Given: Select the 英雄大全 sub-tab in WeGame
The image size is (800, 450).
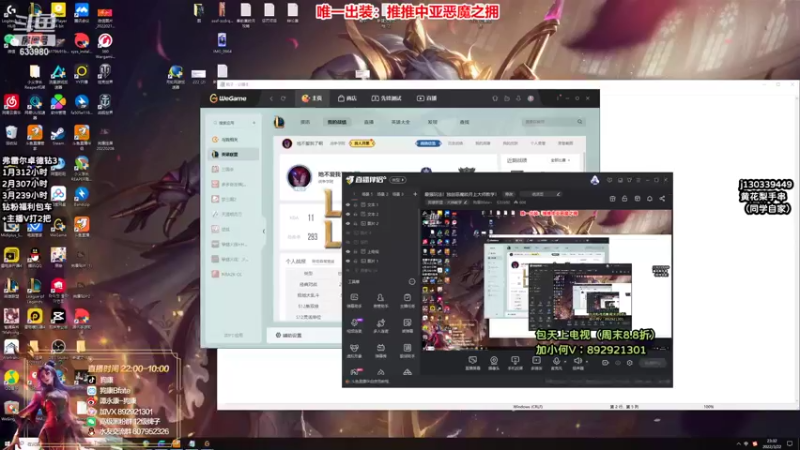Looking at the screenshot, I should [x=401, y=122].
